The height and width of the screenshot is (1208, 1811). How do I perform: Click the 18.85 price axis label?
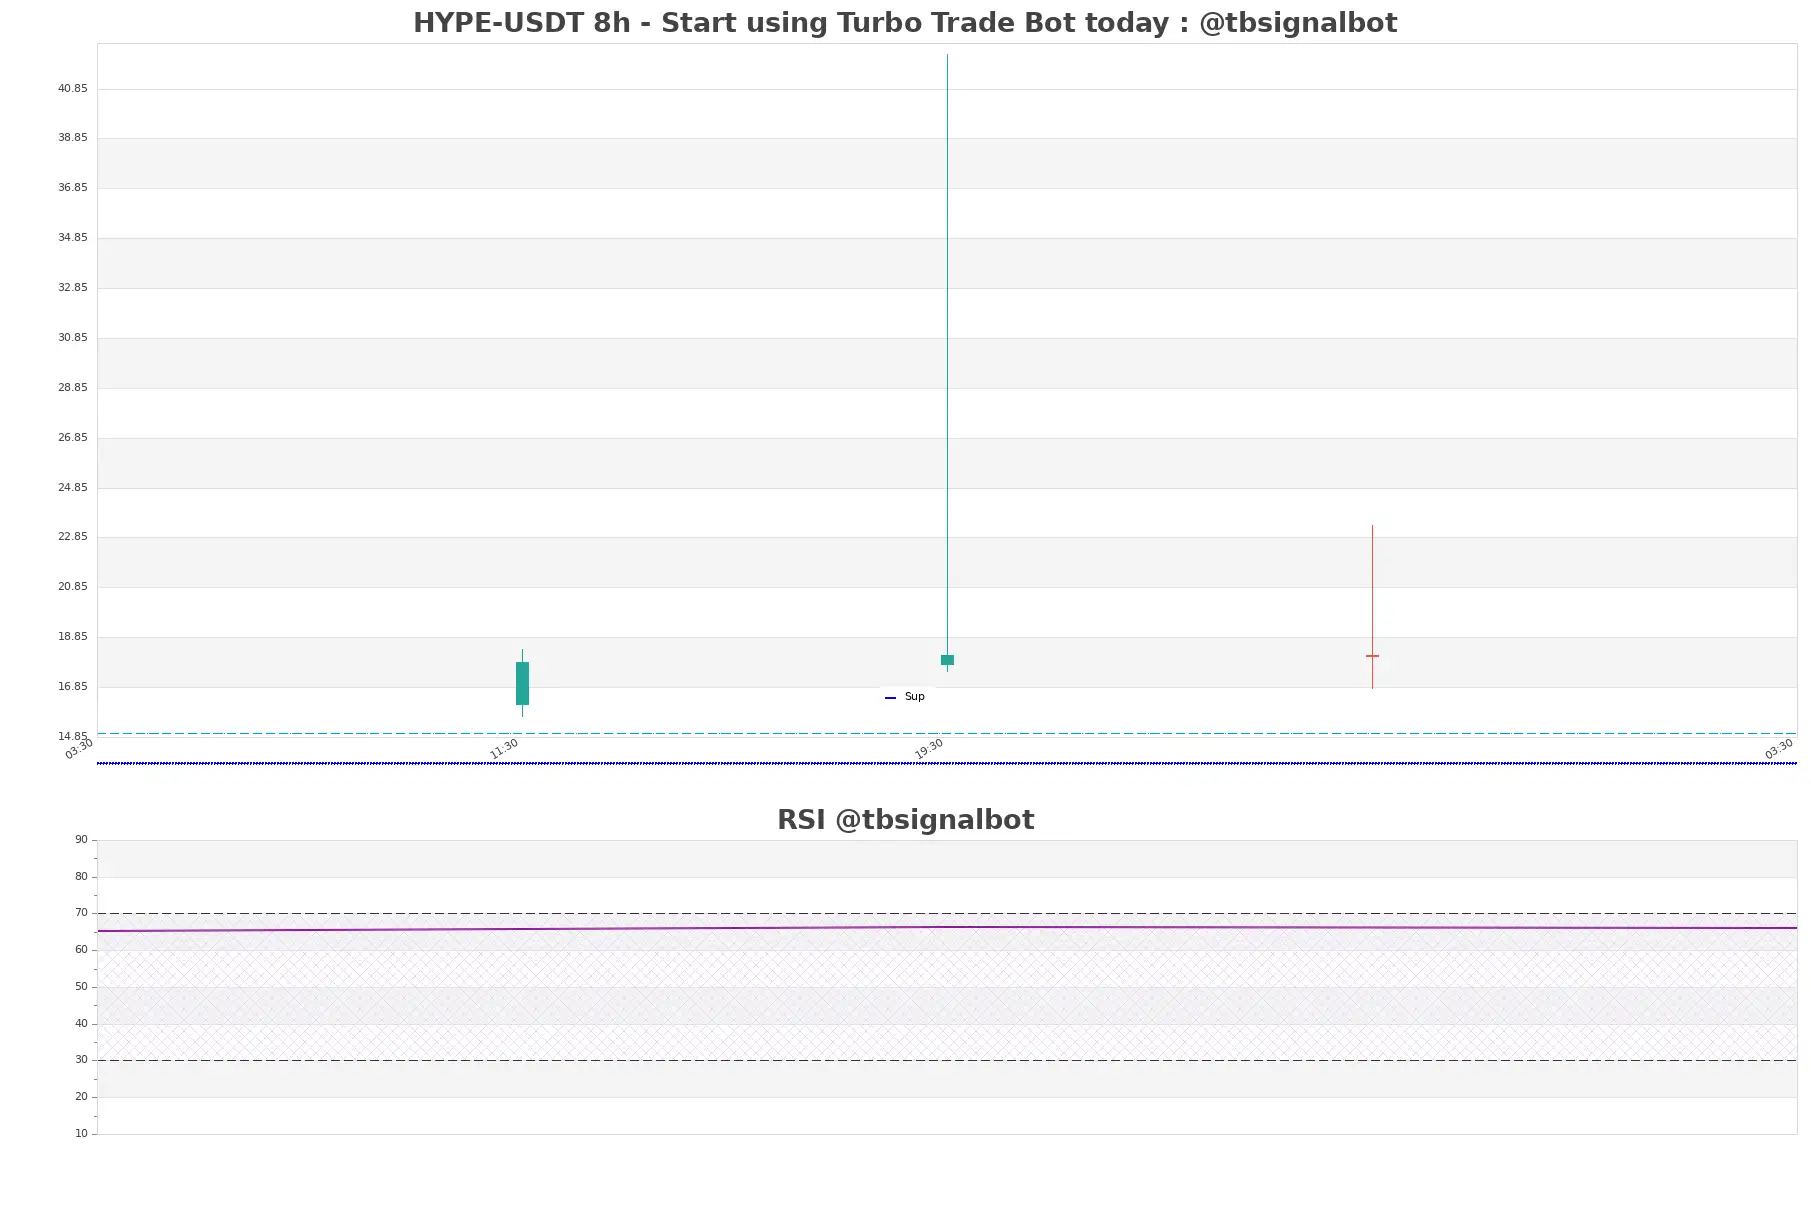(x=72, y=637)
